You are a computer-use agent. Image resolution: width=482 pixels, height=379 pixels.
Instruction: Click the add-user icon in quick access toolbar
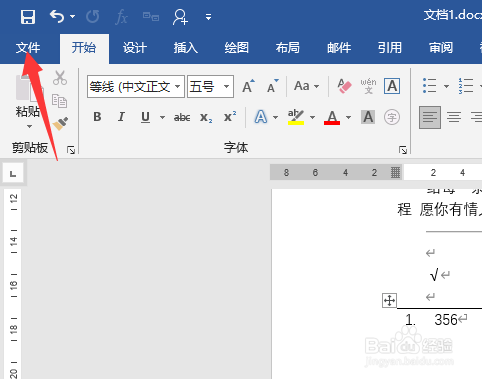(180, 17)
